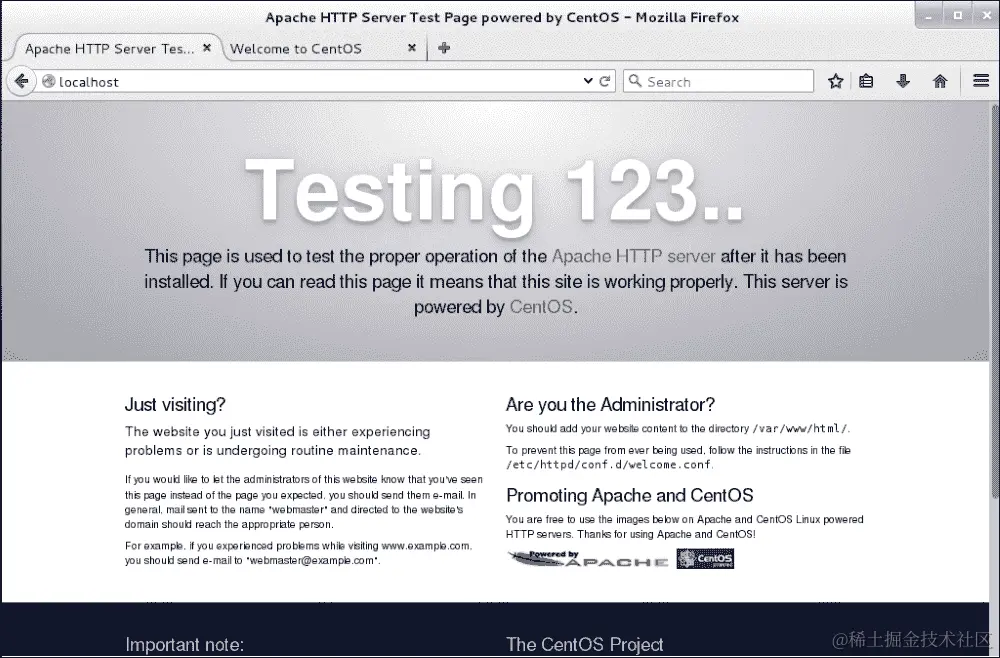The image size is (1000, 658).
Task: Click the globe site identity icon
Action: pos(48,82)
